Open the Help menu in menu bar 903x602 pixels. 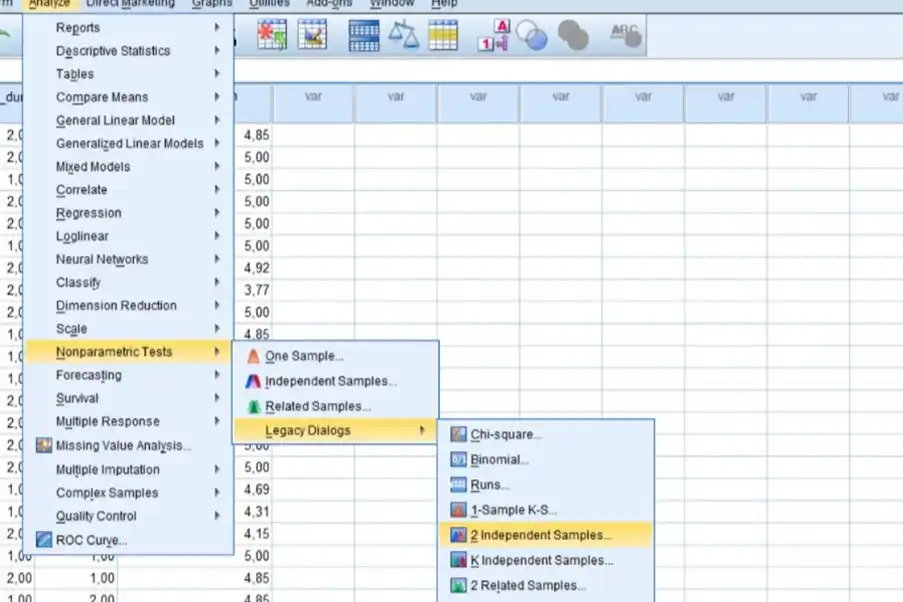click(x=444, y=3)
